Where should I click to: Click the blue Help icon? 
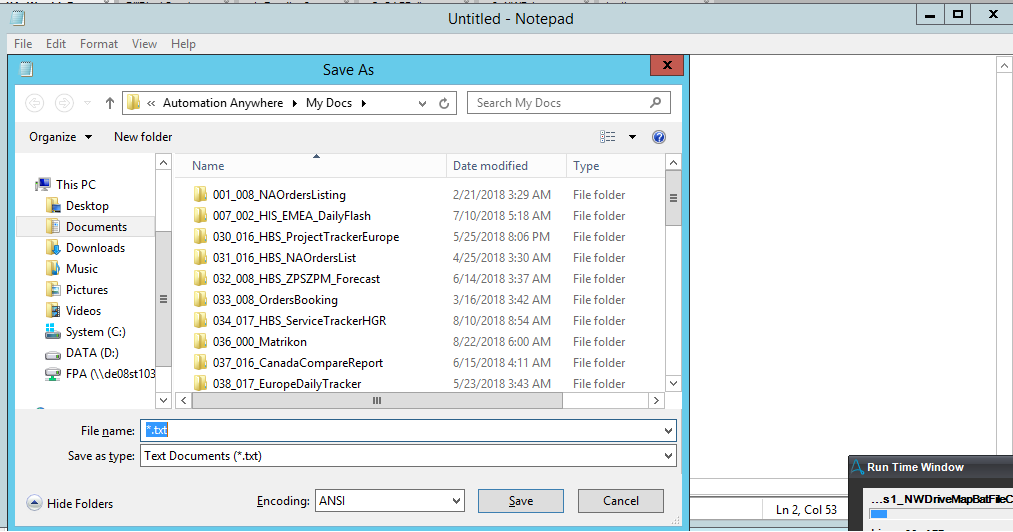point(659,137)
